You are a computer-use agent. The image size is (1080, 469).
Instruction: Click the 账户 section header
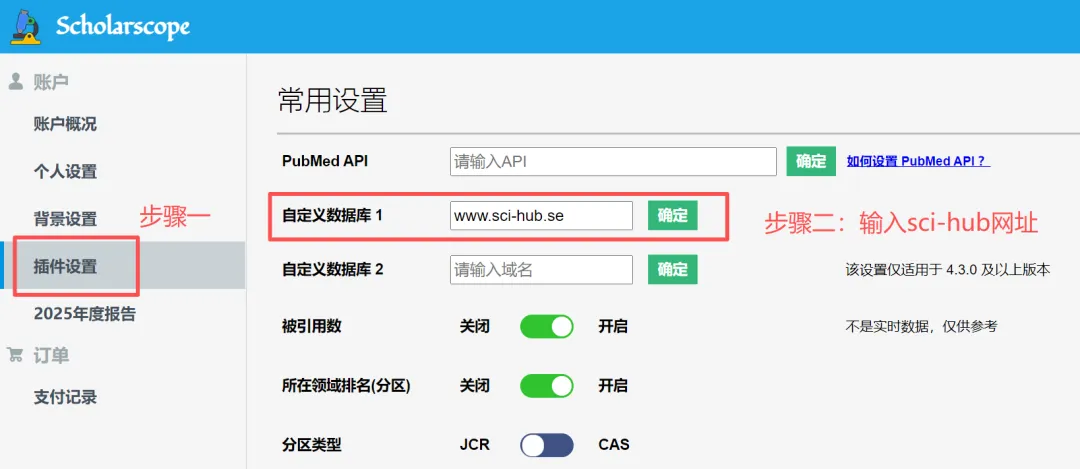tap(50, 83)
